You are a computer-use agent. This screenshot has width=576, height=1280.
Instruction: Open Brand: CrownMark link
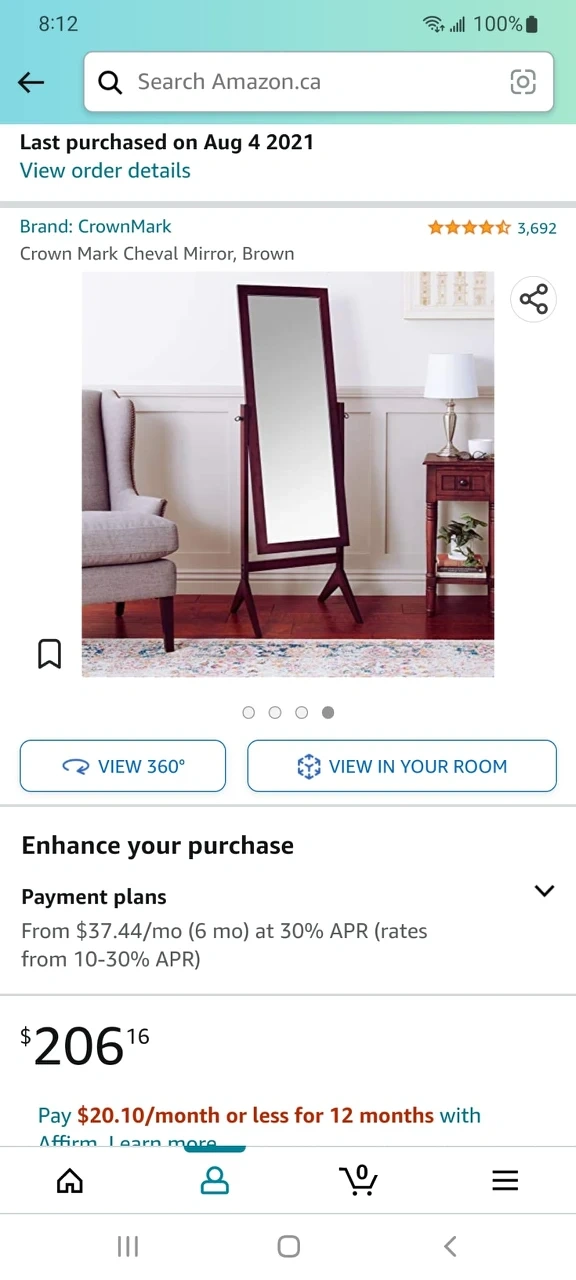[x=96, y=226]
